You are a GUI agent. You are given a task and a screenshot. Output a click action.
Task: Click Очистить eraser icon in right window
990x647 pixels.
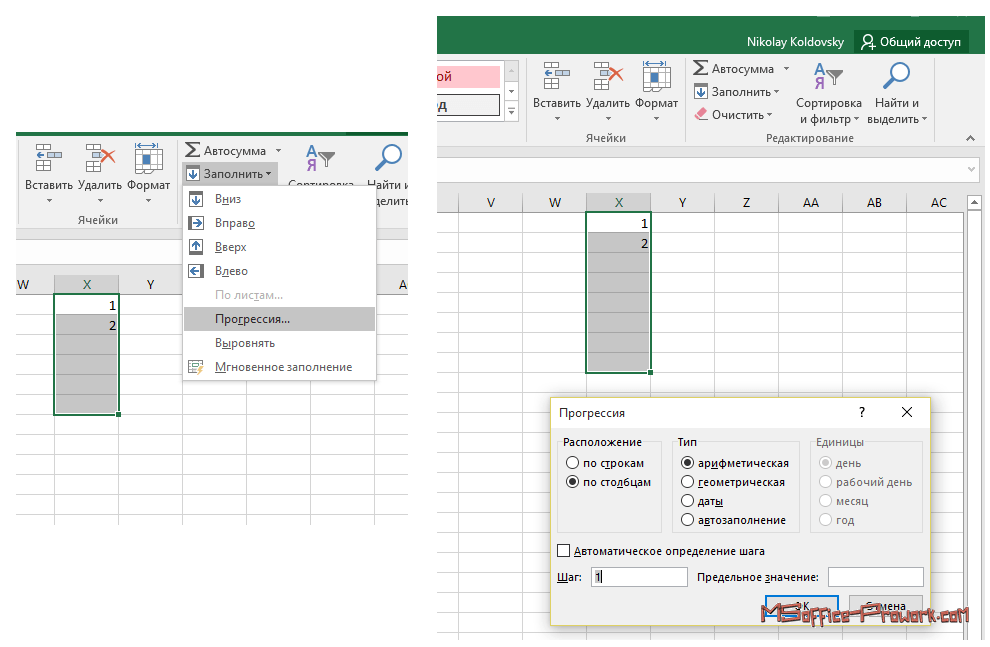[x=701, y=114]
